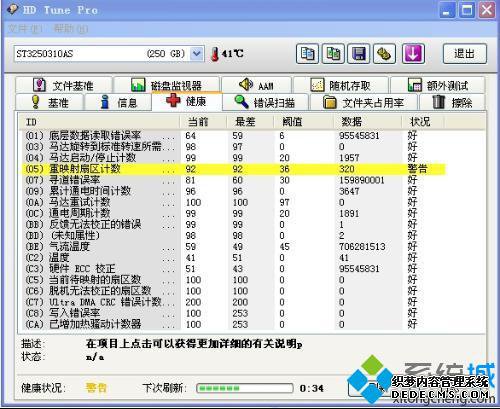Click the red thermometer temperature icon
This screenshot has height=409, width=500.
[215, 54]
